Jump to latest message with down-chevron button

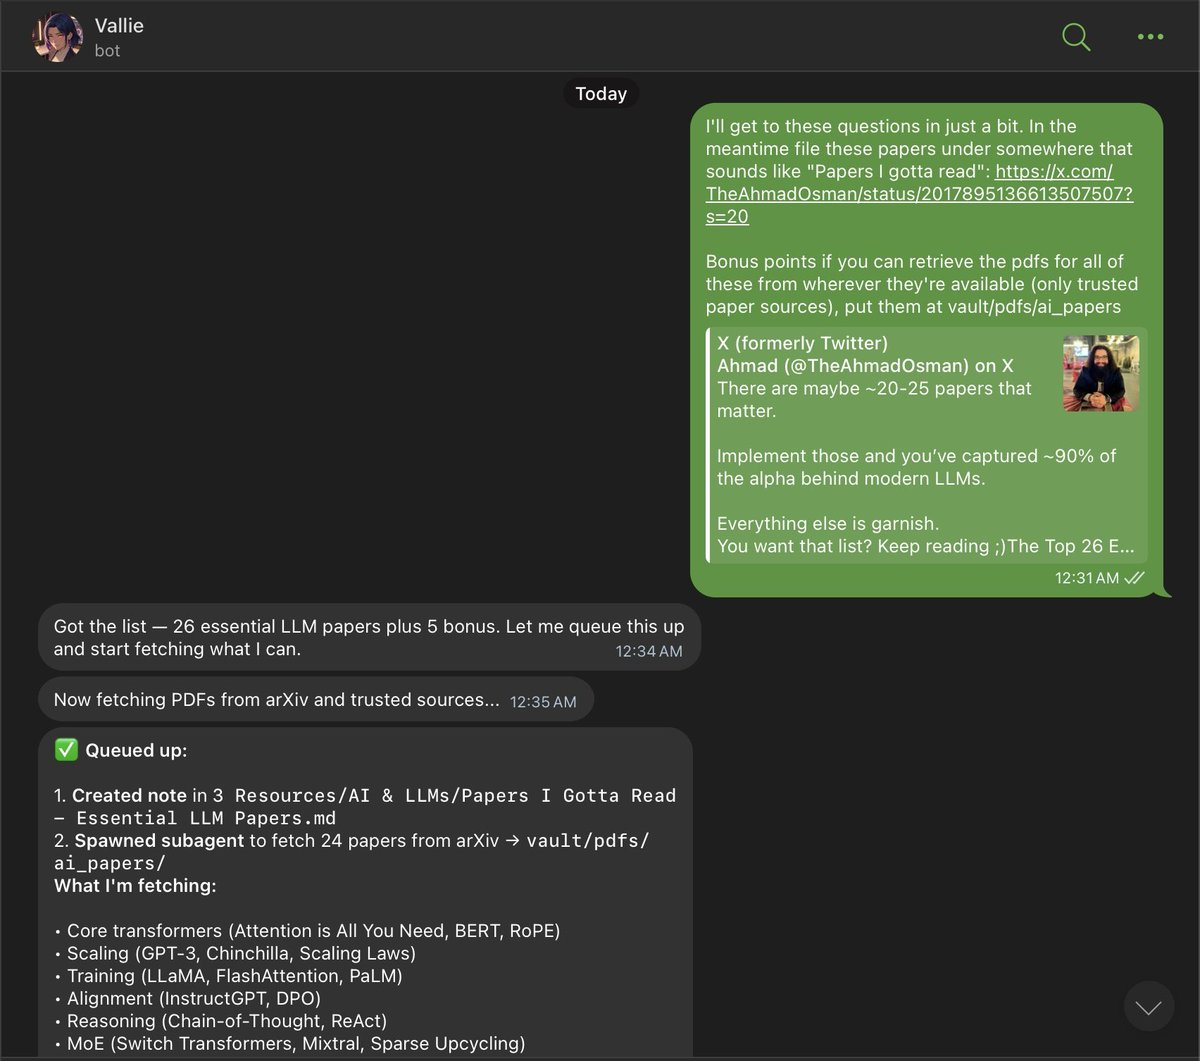click(1148, 1007)
